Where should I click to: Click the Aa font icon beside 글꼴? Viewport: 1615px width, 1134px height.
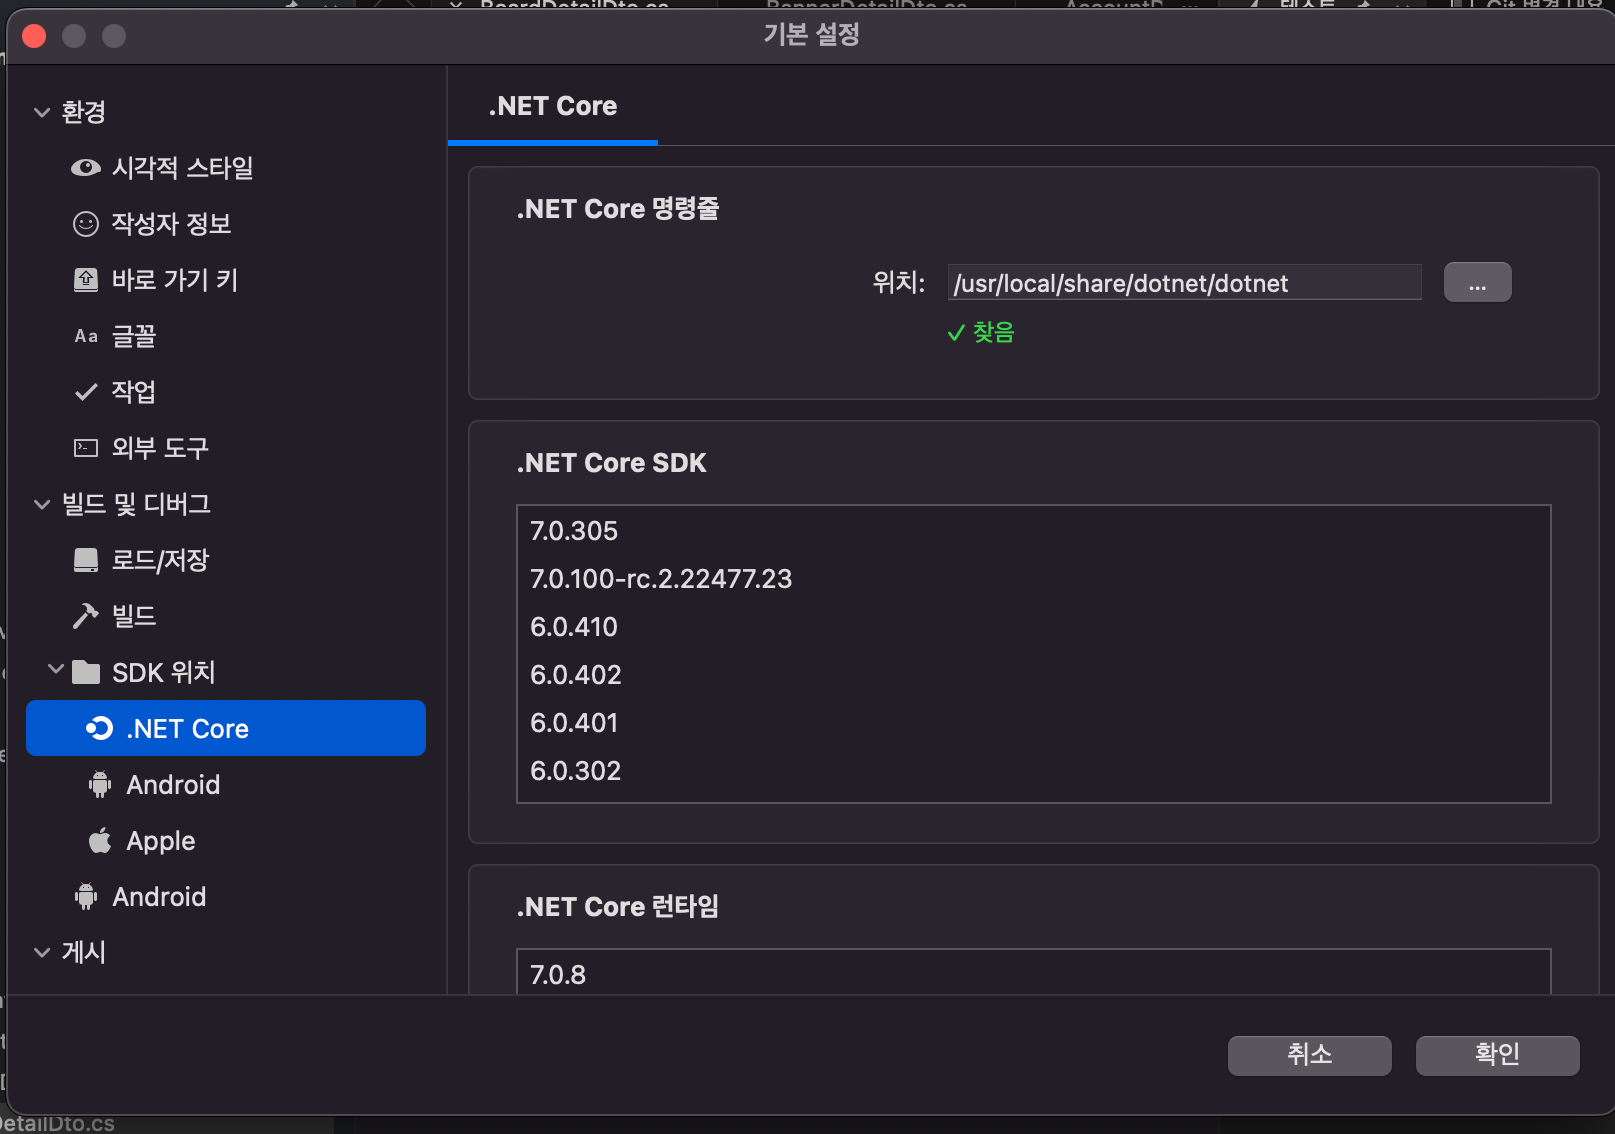(86, 336)
